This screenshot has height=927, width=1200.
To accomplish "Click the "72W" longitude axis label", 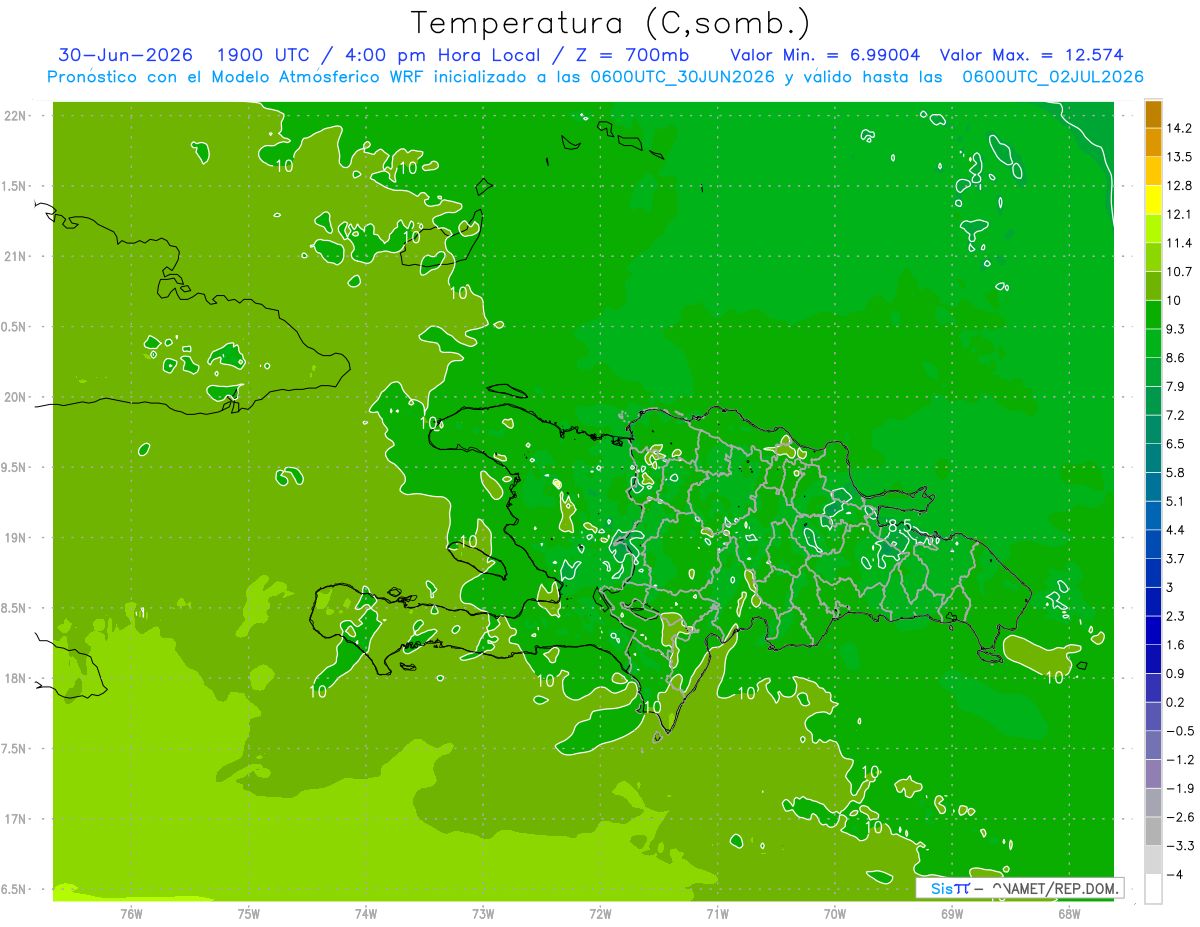I will [600, 914].
